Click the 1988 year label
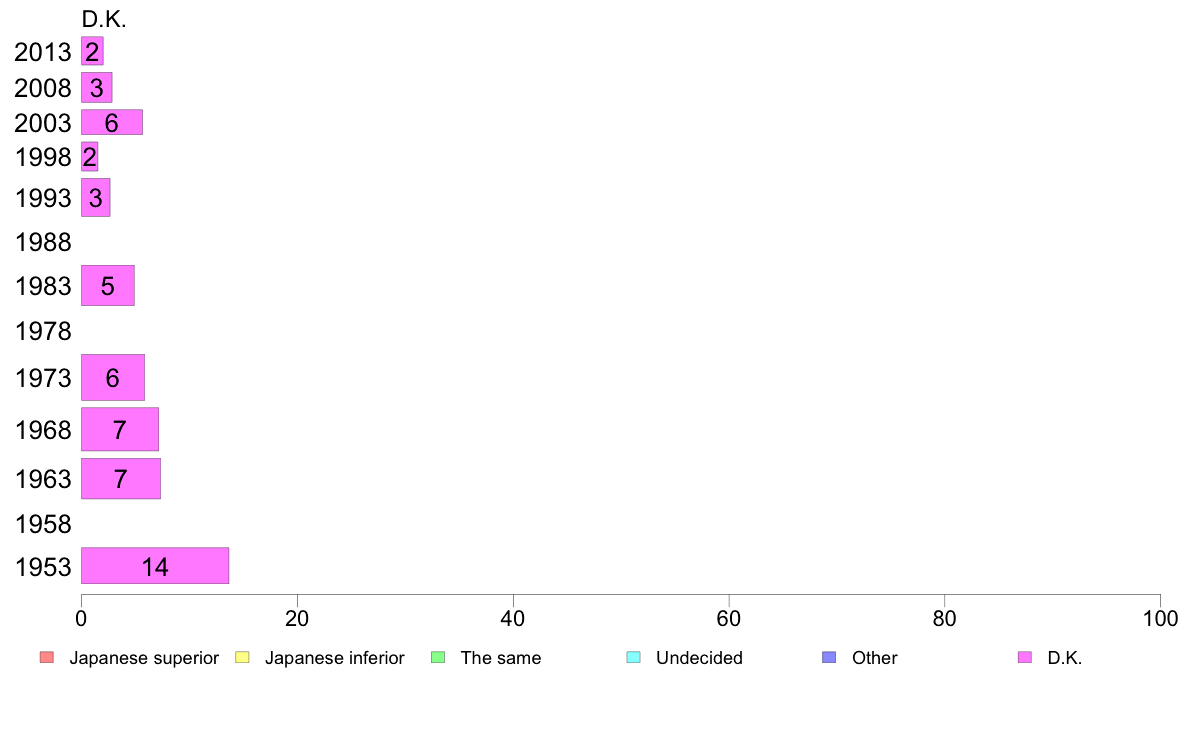 coord(43,243)
